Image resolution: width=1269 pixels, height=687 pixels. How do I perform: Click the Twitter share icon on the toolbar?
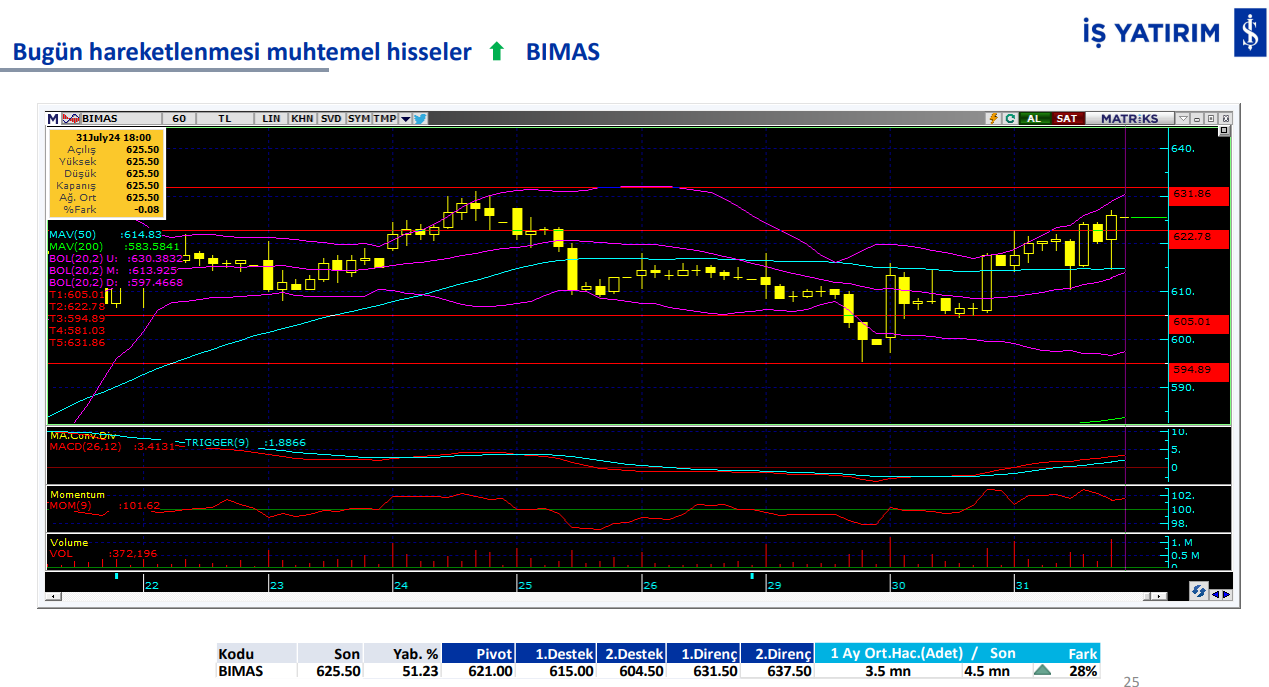(x=420, y=118)
